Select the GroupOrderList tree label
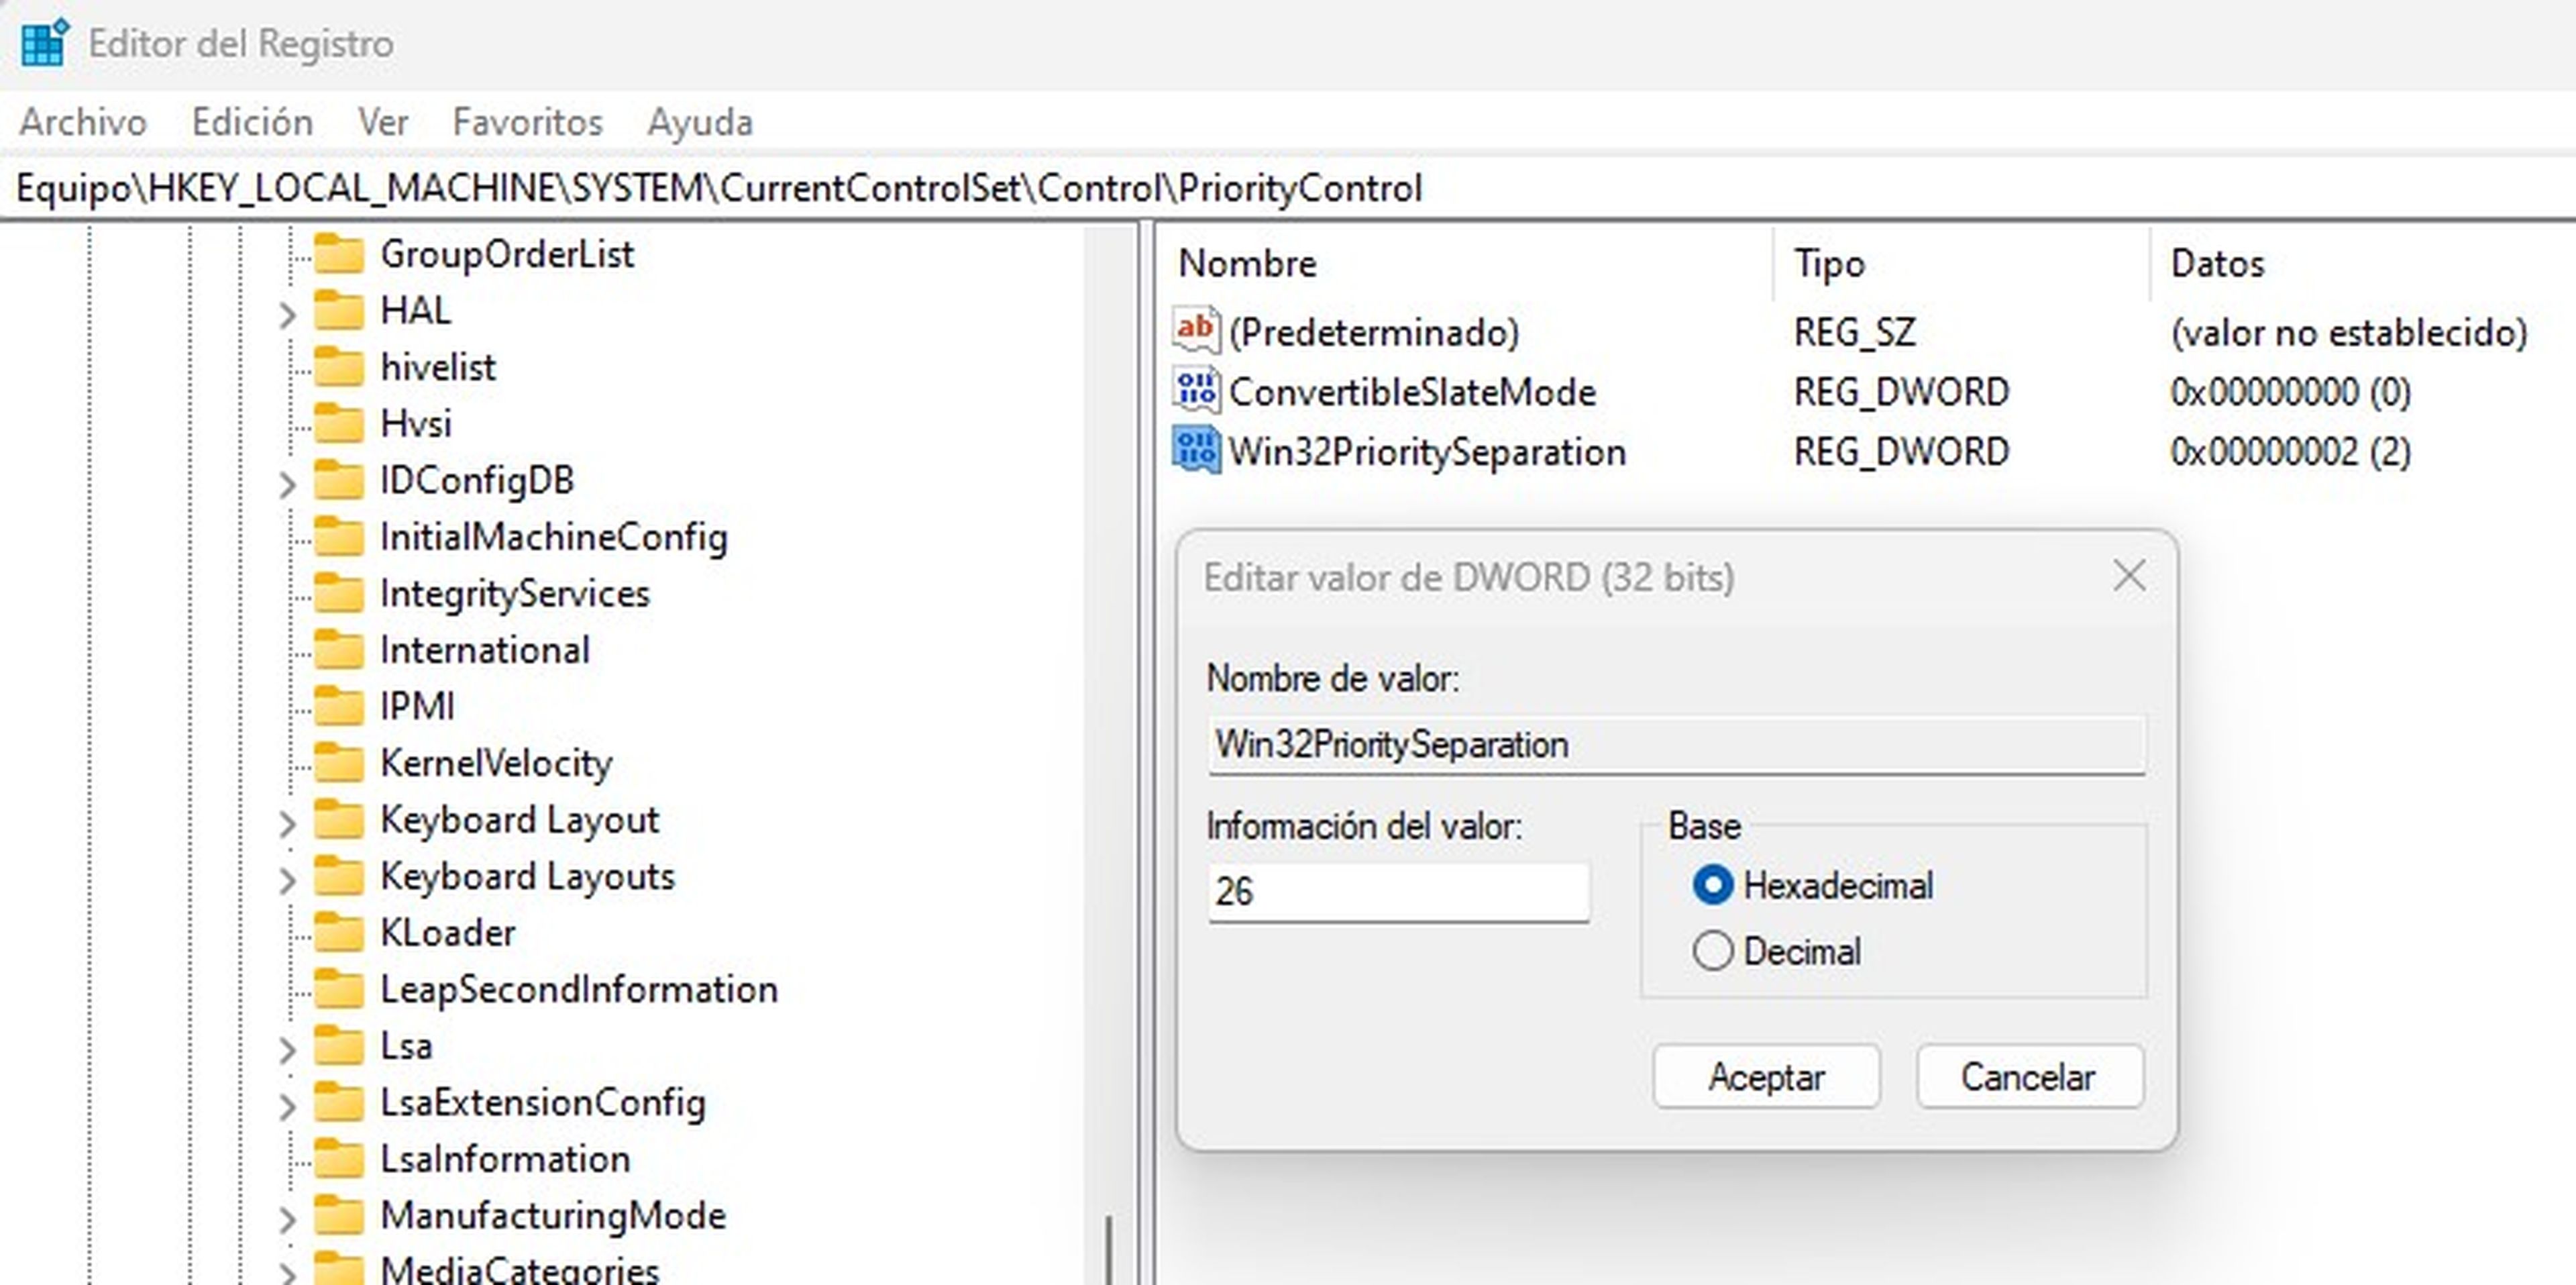2576x1285 pixels. click(x=507, y=254)
